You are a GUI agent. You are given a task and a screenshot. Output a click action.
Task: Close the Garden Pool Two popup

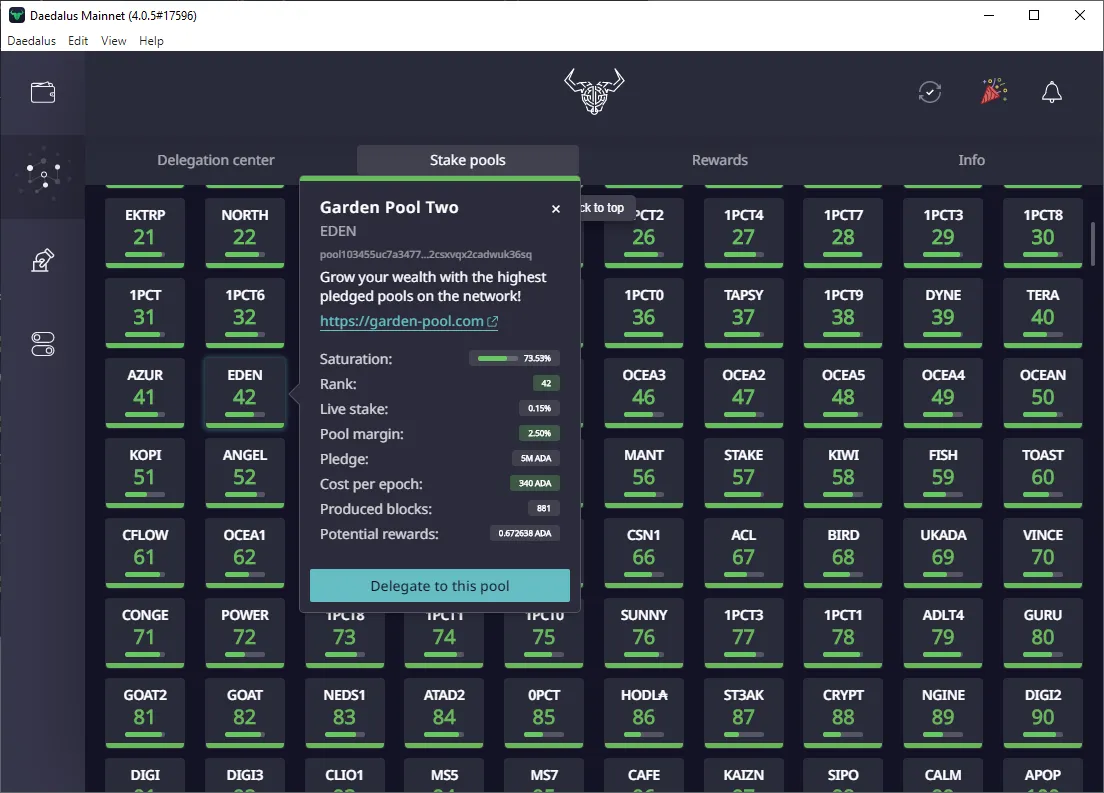pyautogui.click(x=556, y=208)
